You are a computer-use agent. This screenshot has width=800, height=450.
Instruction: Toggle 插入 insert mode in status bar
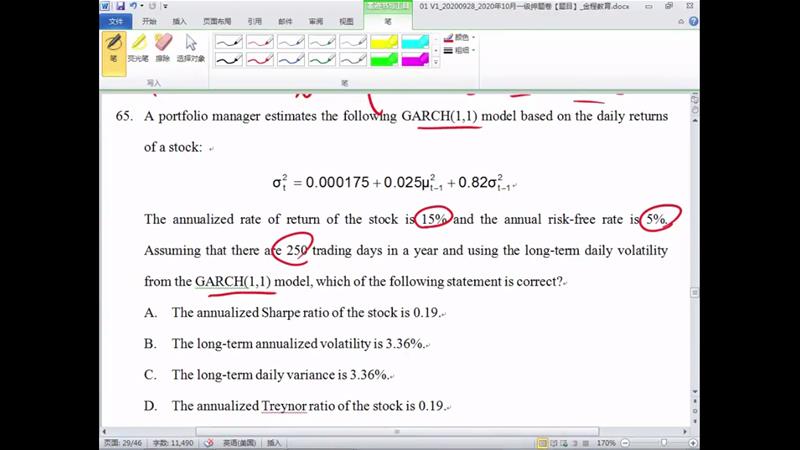click(274, 442)
